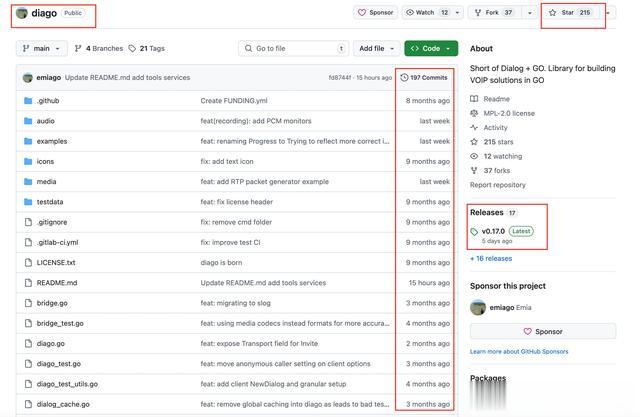Click the diago repository avatar icon
Image resolution: width=640 pixels, height=417 pixels.
(x=21, y=13)
